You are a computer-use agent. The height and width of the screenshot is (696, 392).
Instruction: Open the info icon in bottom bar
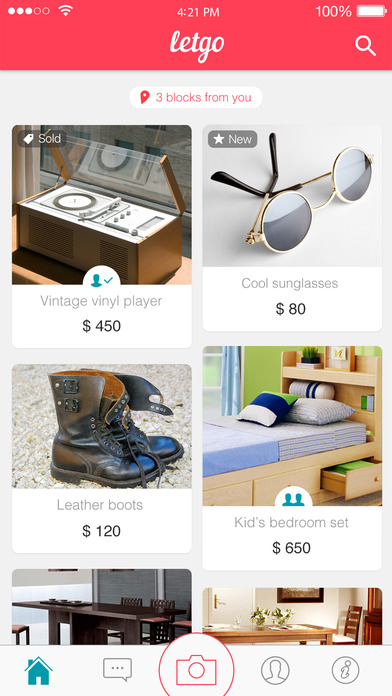click(x=345, y=670)
